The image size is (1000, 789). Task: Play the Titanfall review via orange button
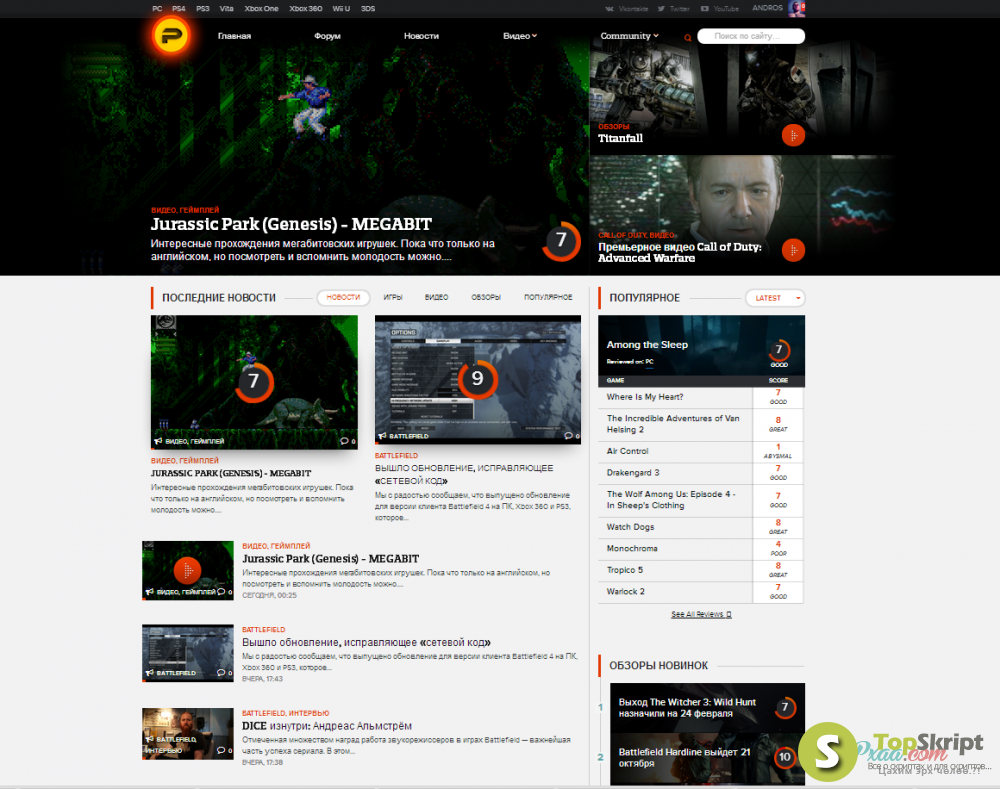coord(793,135)
